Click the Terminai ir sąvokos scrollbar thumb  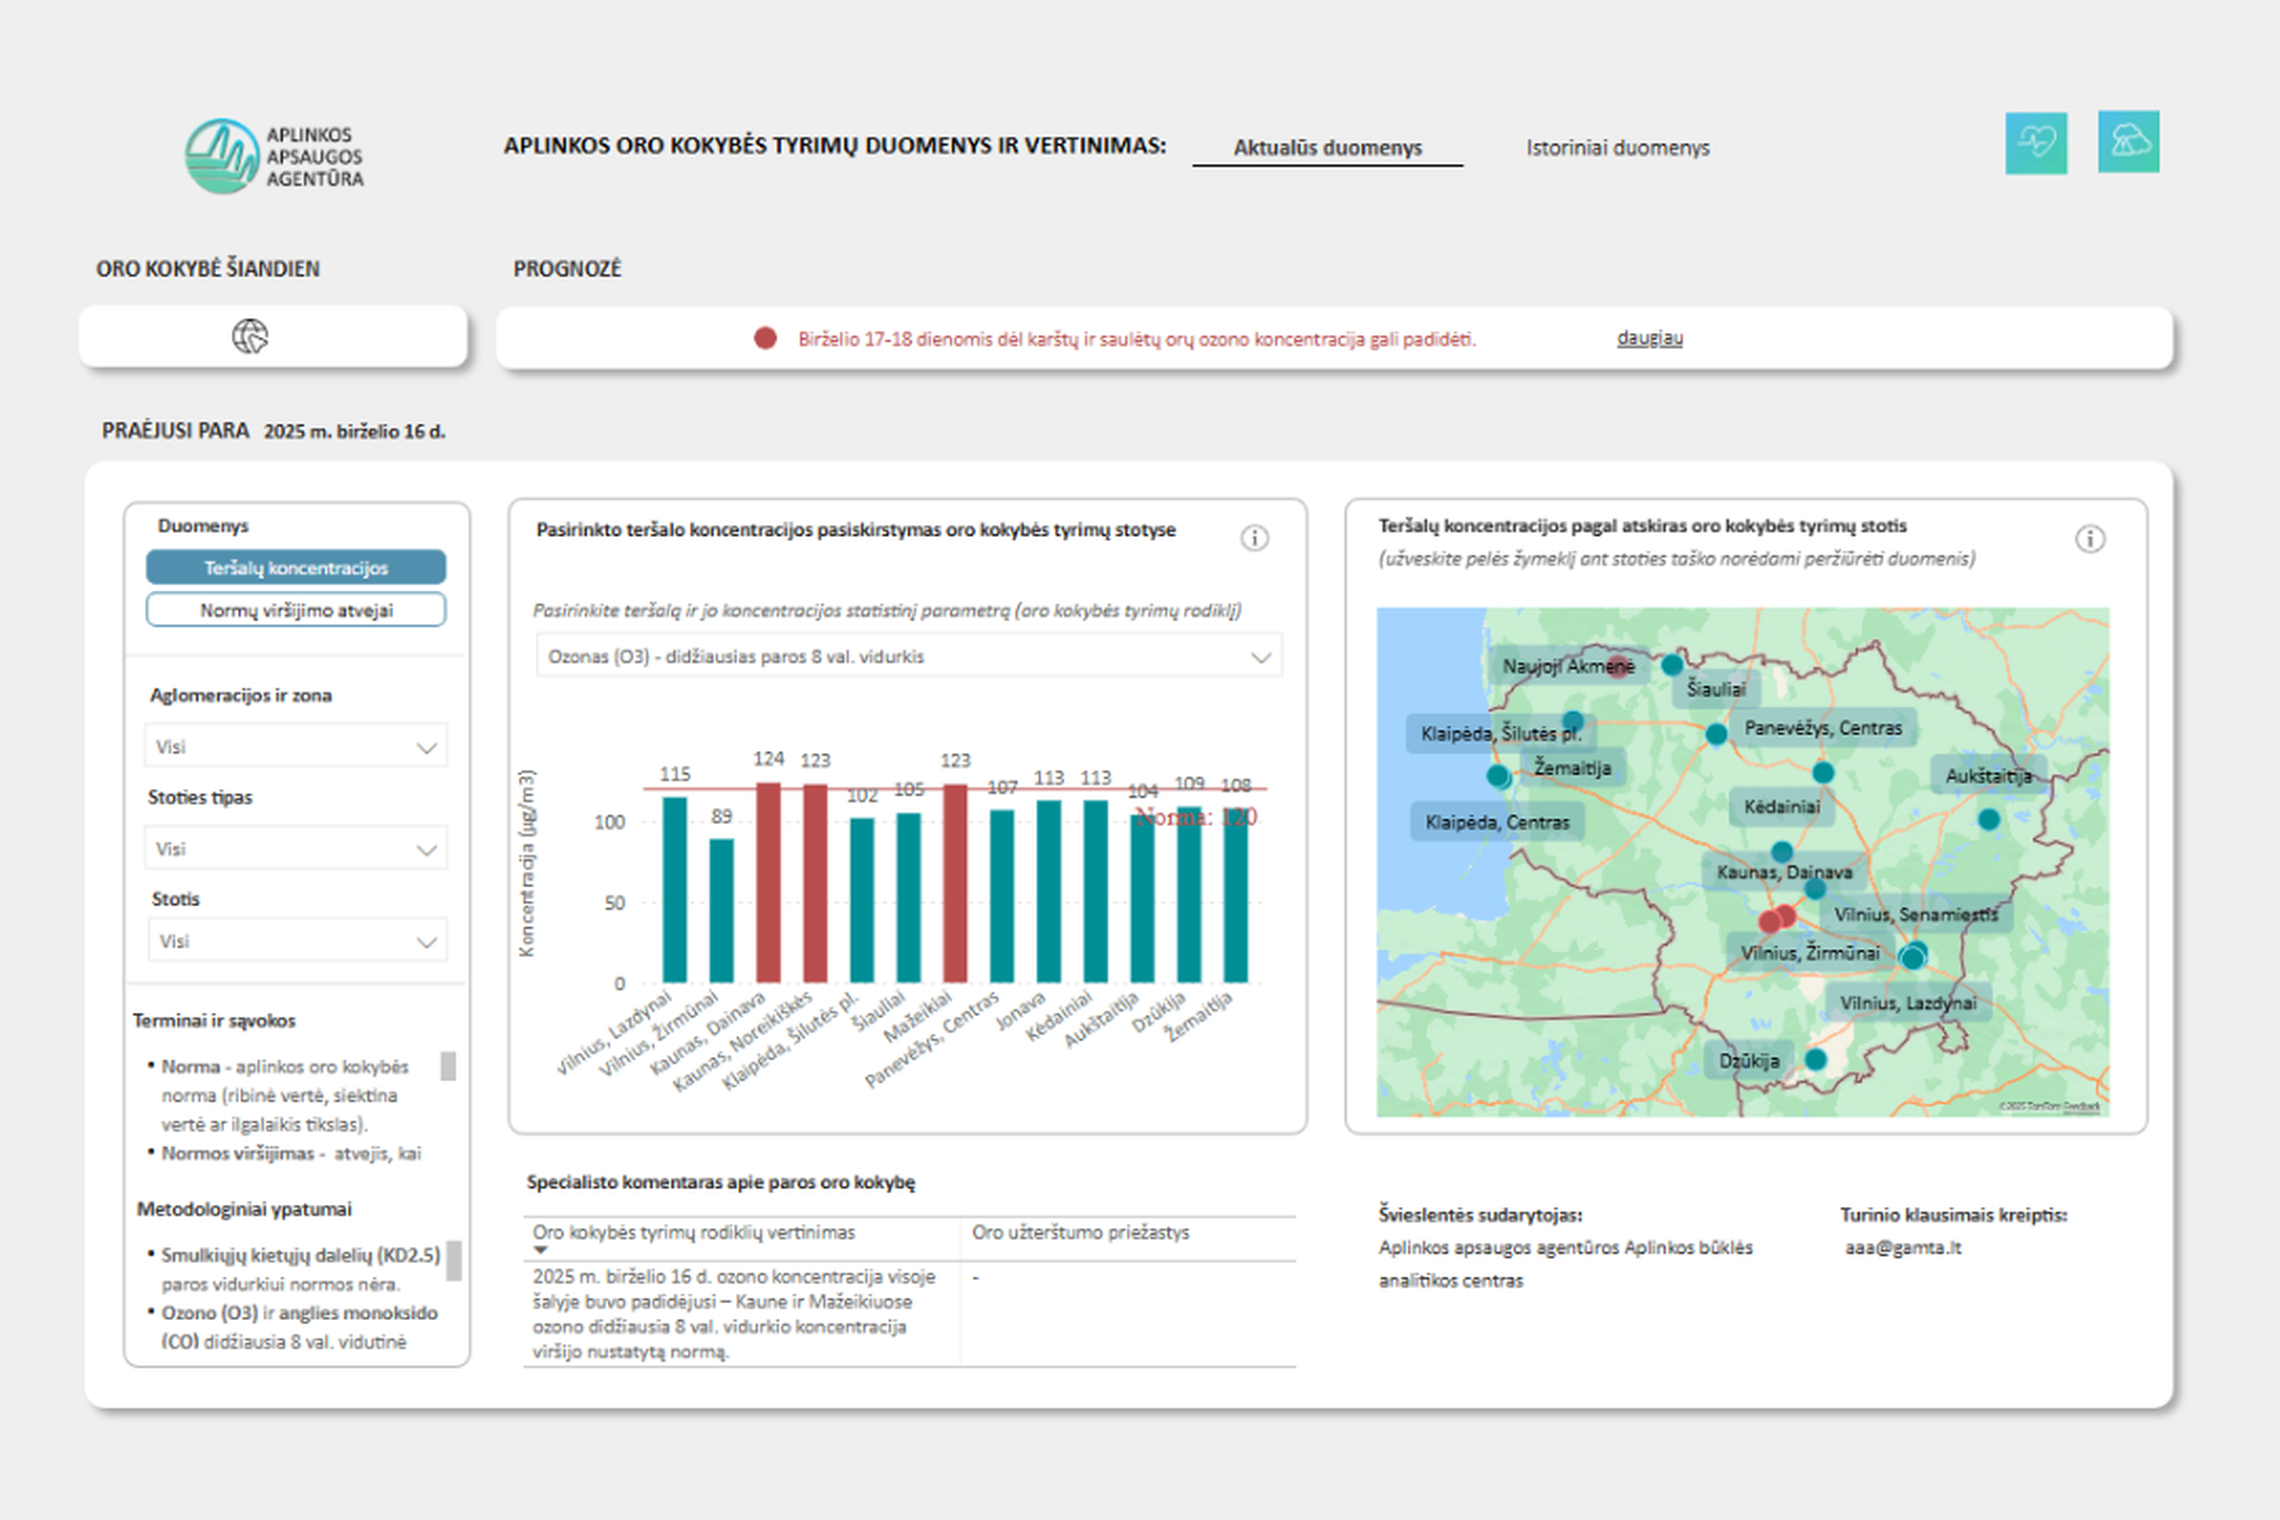point(449,1066)
